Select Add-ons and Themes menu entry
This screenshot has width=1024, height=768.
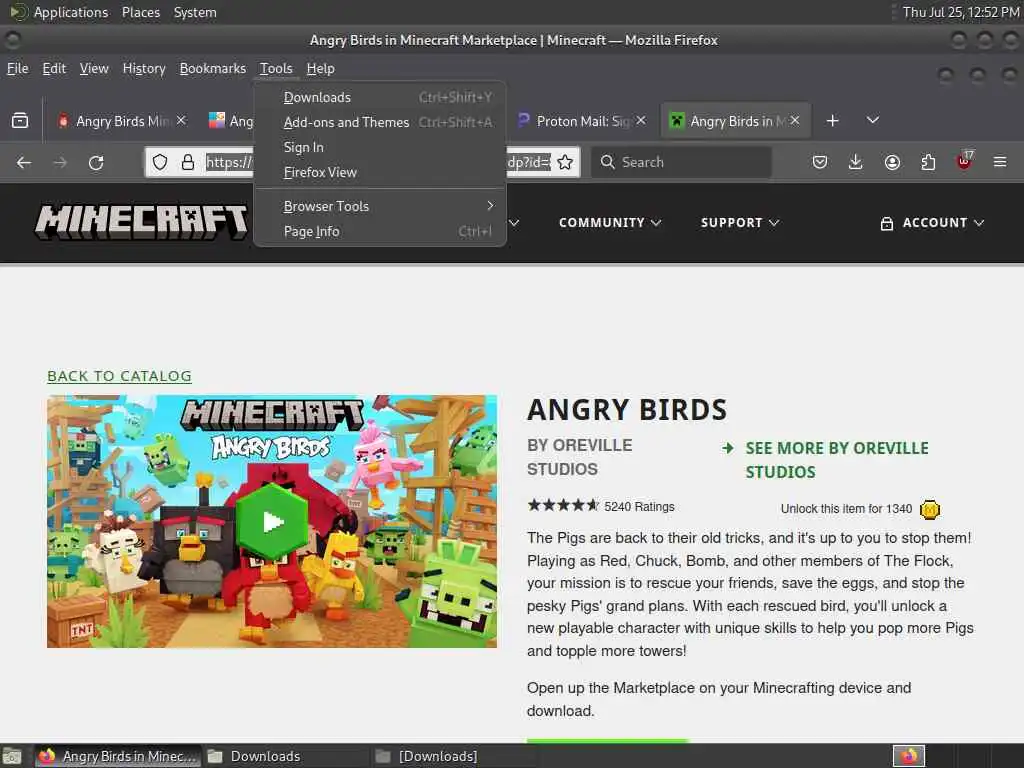pos(379,122)
